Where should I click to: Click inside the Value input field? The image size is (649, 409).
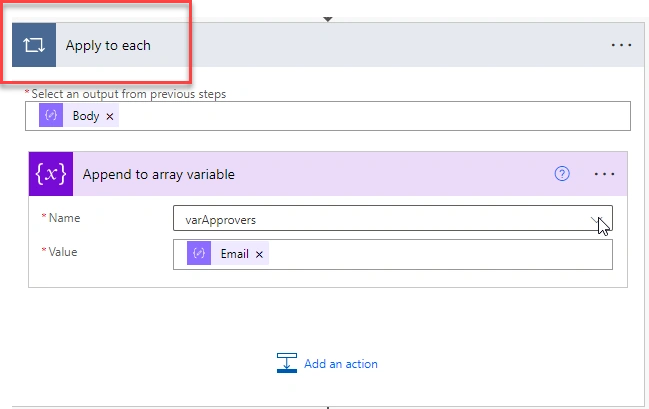(x=393, y=255)
